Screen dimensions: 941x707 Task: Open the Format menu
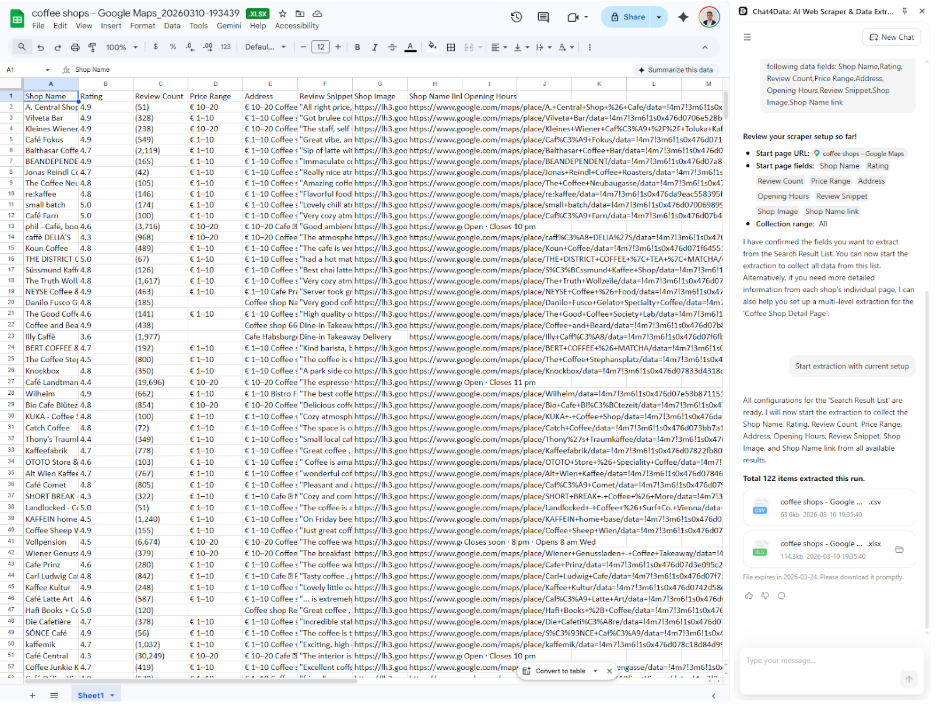[x=142, y=26]
